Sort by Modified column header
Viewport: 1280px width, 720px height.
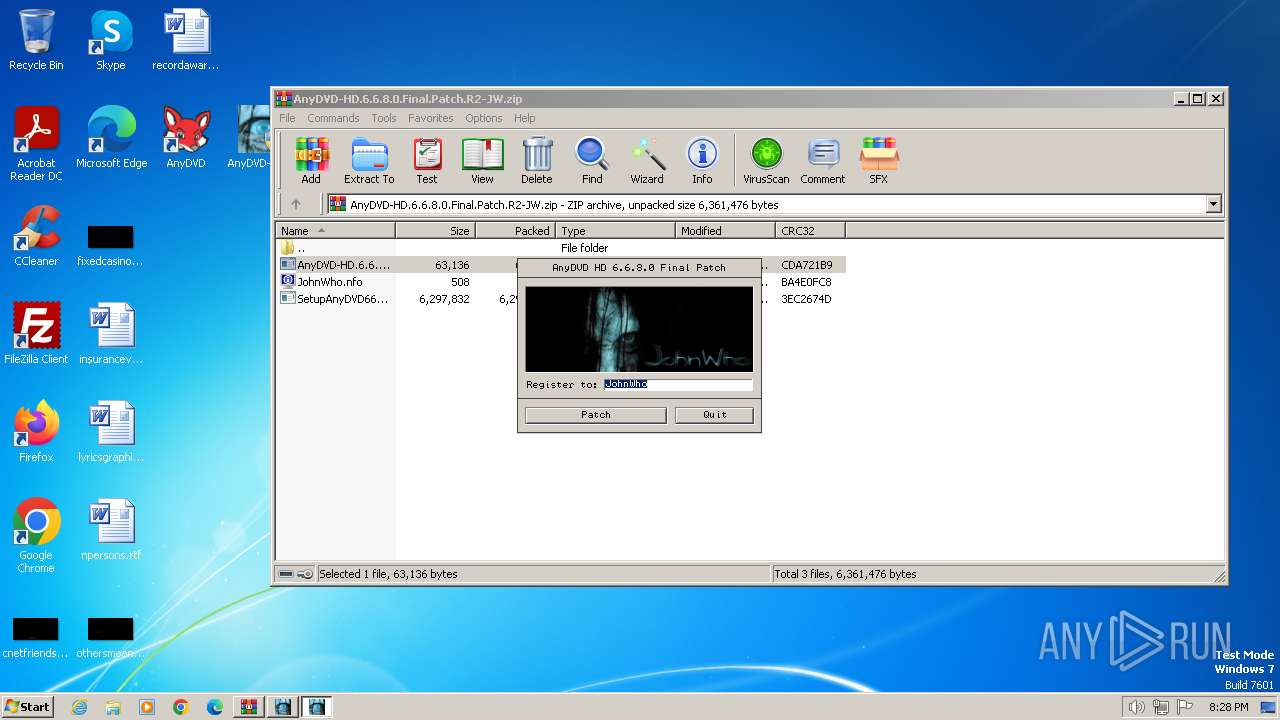[726, 230]
